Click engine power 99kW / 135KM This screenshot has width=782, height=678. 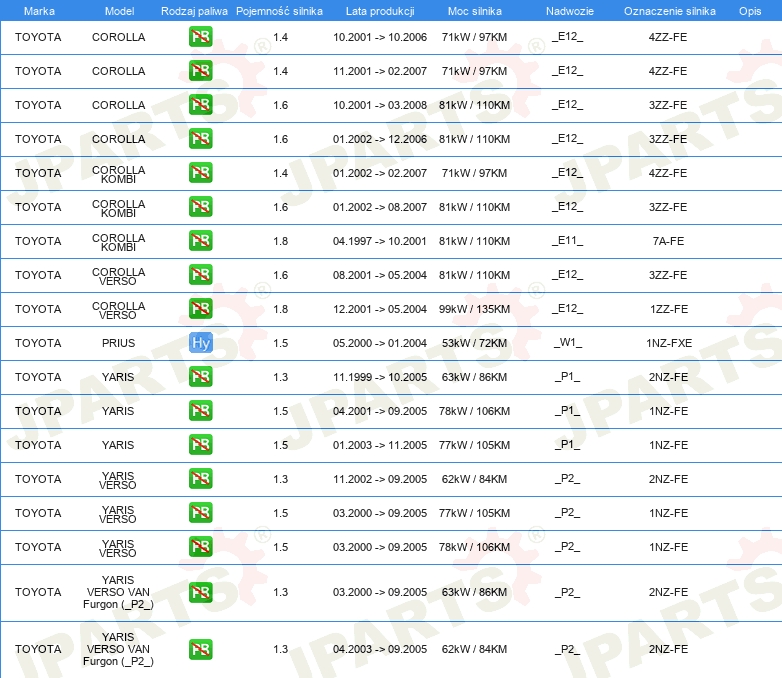[x=474, y=309]
